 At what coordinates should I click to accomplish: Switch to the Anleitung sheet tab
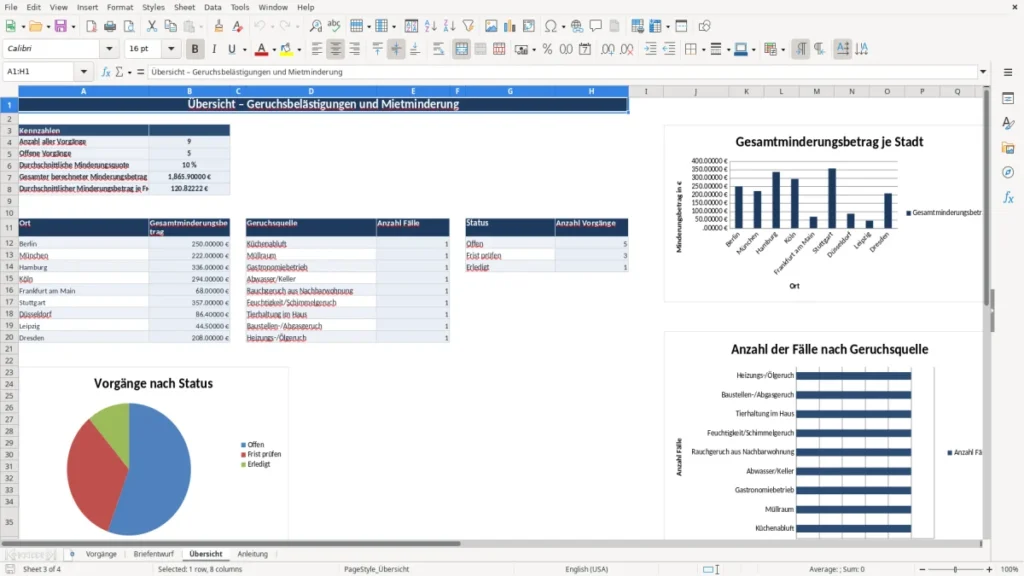point(253,554)
